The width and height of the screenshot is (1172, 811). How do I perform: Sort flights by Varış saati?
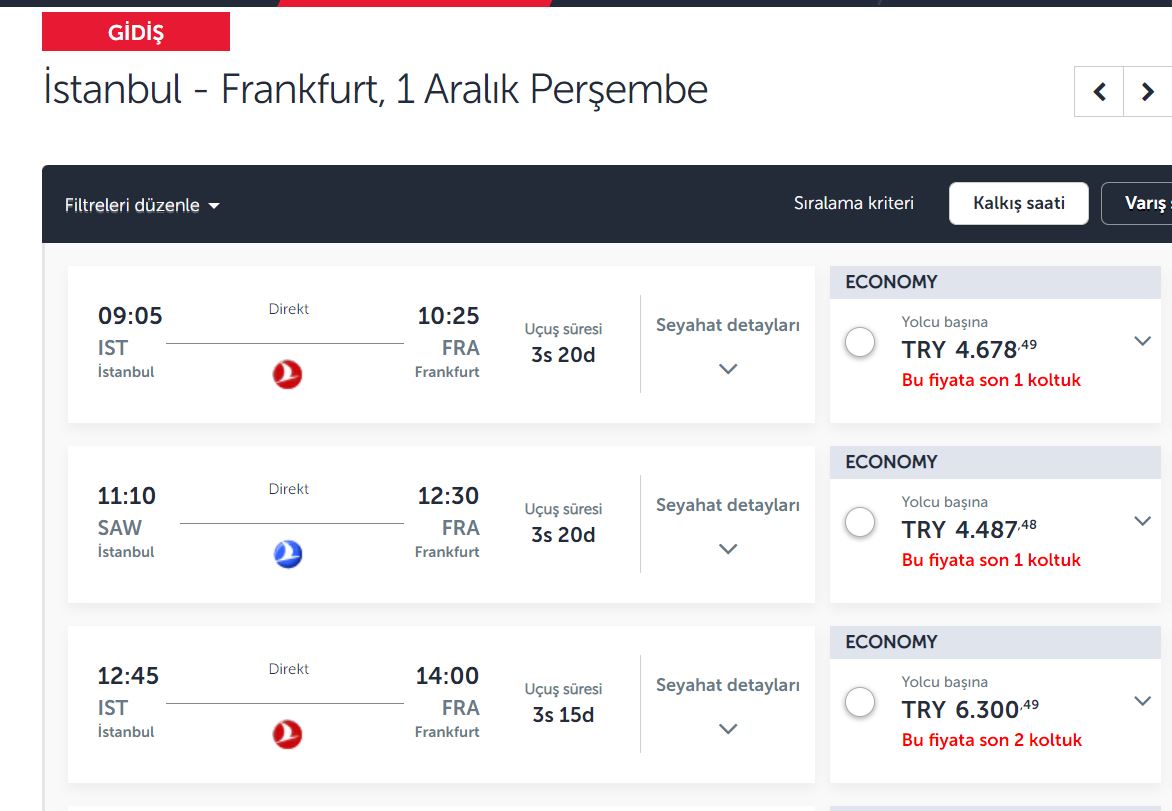[1136, 203]
